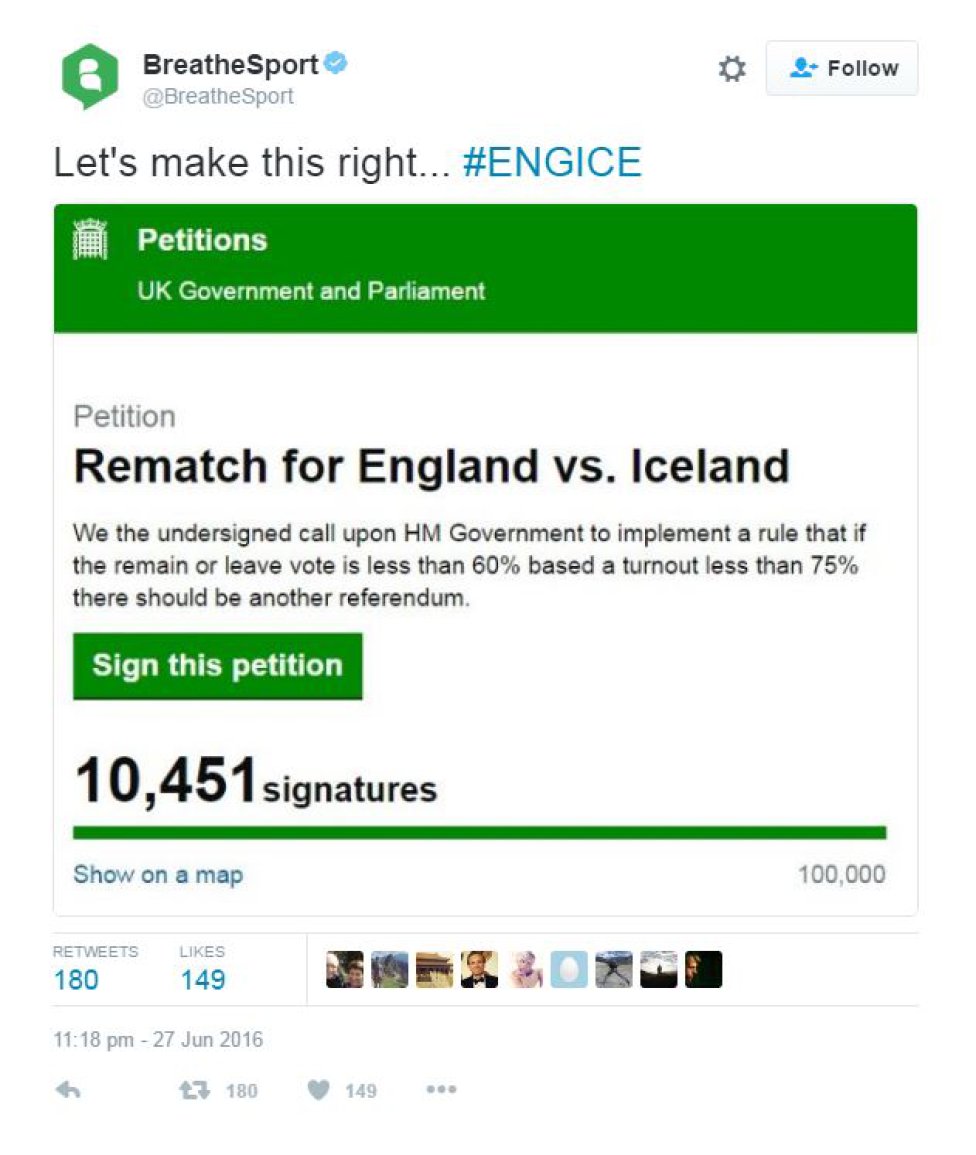Open the gear settings menu
This screenshot has width=976, height=1155.
(731, 69)
